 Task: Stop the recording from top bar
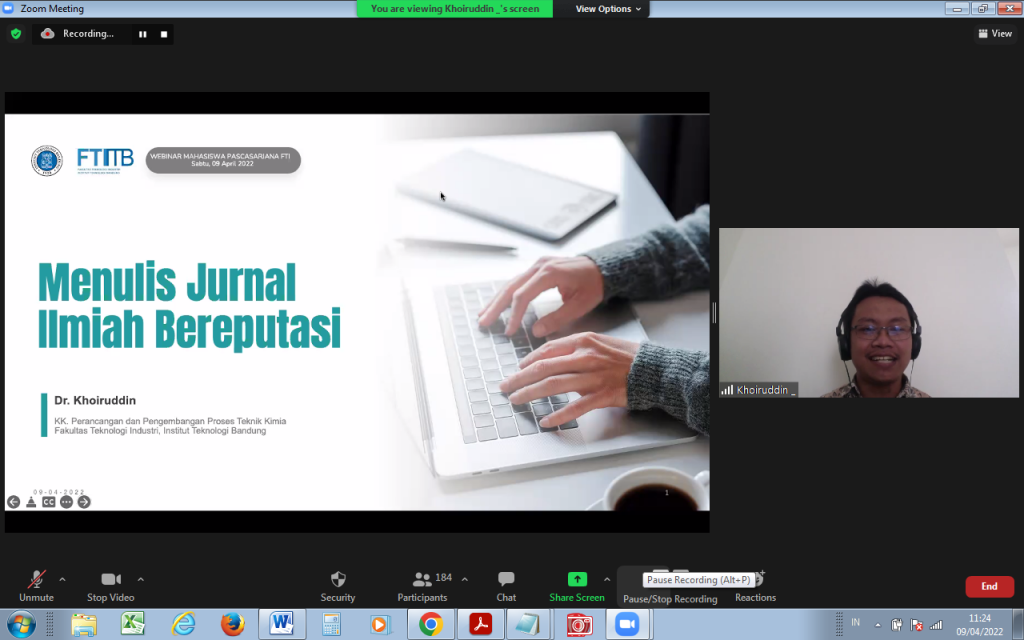(164, 34)
